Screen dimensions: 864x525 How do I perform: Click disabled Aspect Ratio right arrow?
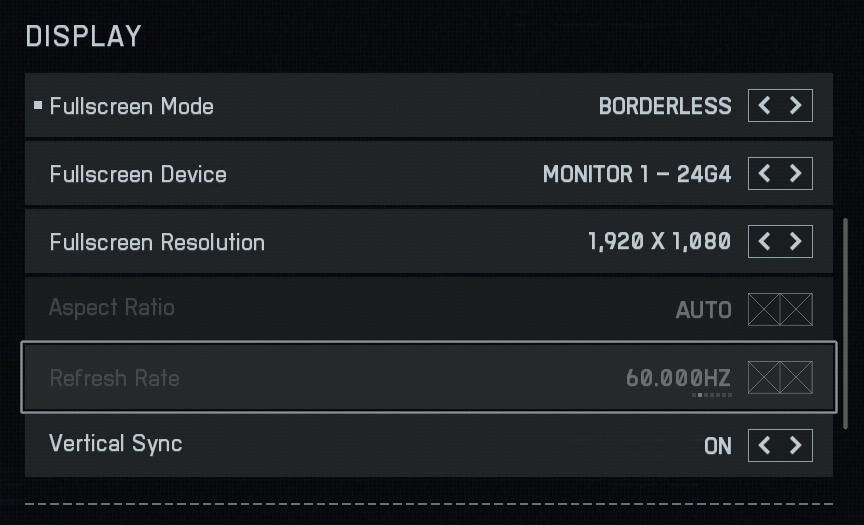(796, 309)
